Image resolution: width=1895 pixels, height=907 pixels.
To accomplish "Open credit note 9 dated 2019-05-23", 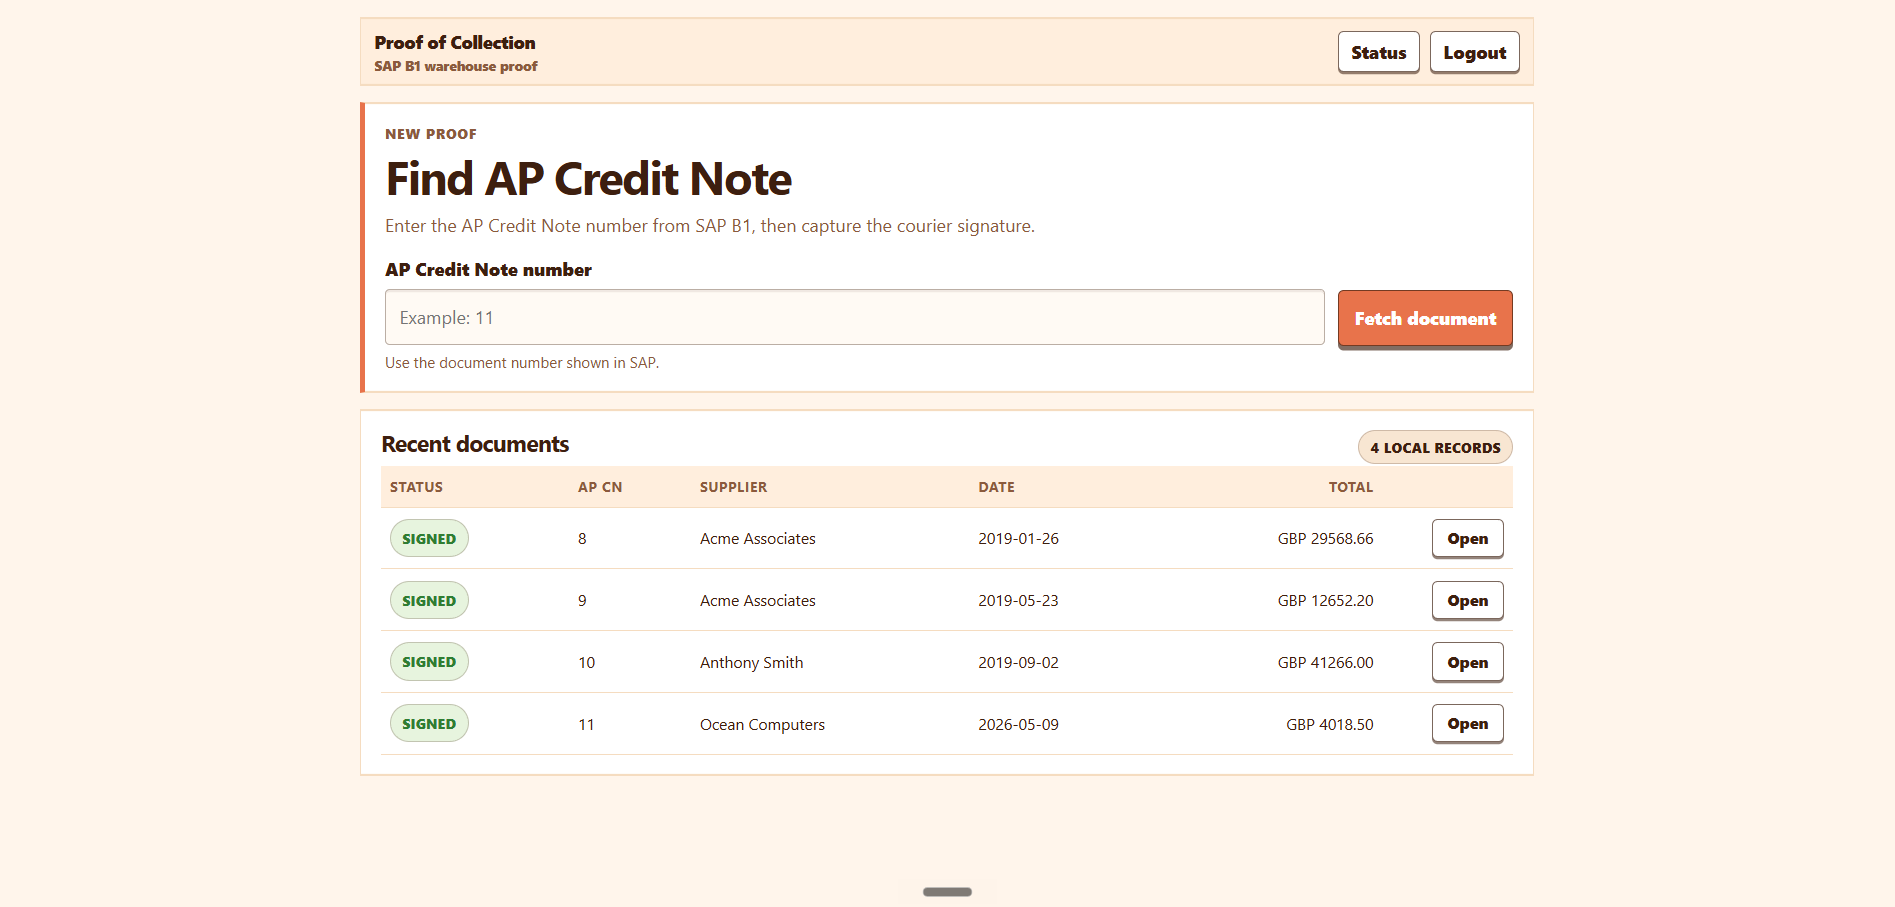I will [x=1467, y=601].
